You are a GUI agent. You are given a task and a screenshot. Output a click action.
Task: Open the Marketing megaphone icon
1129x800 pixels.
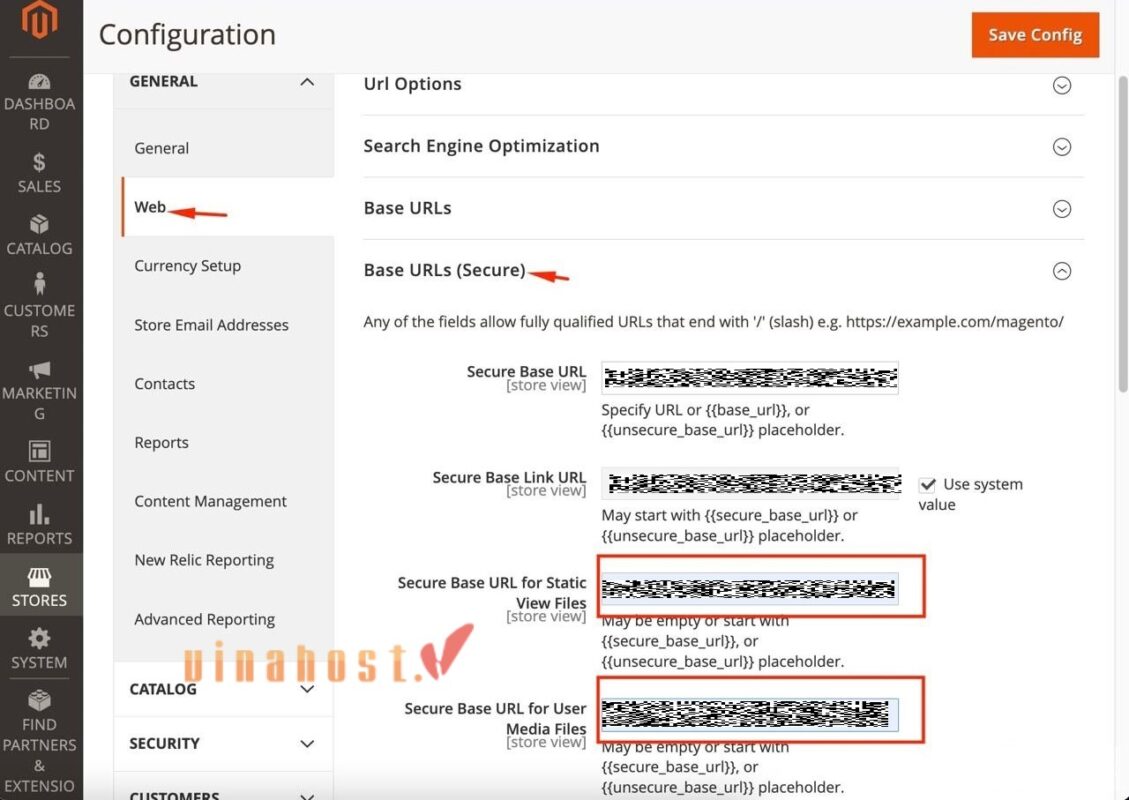coord(40,369)
